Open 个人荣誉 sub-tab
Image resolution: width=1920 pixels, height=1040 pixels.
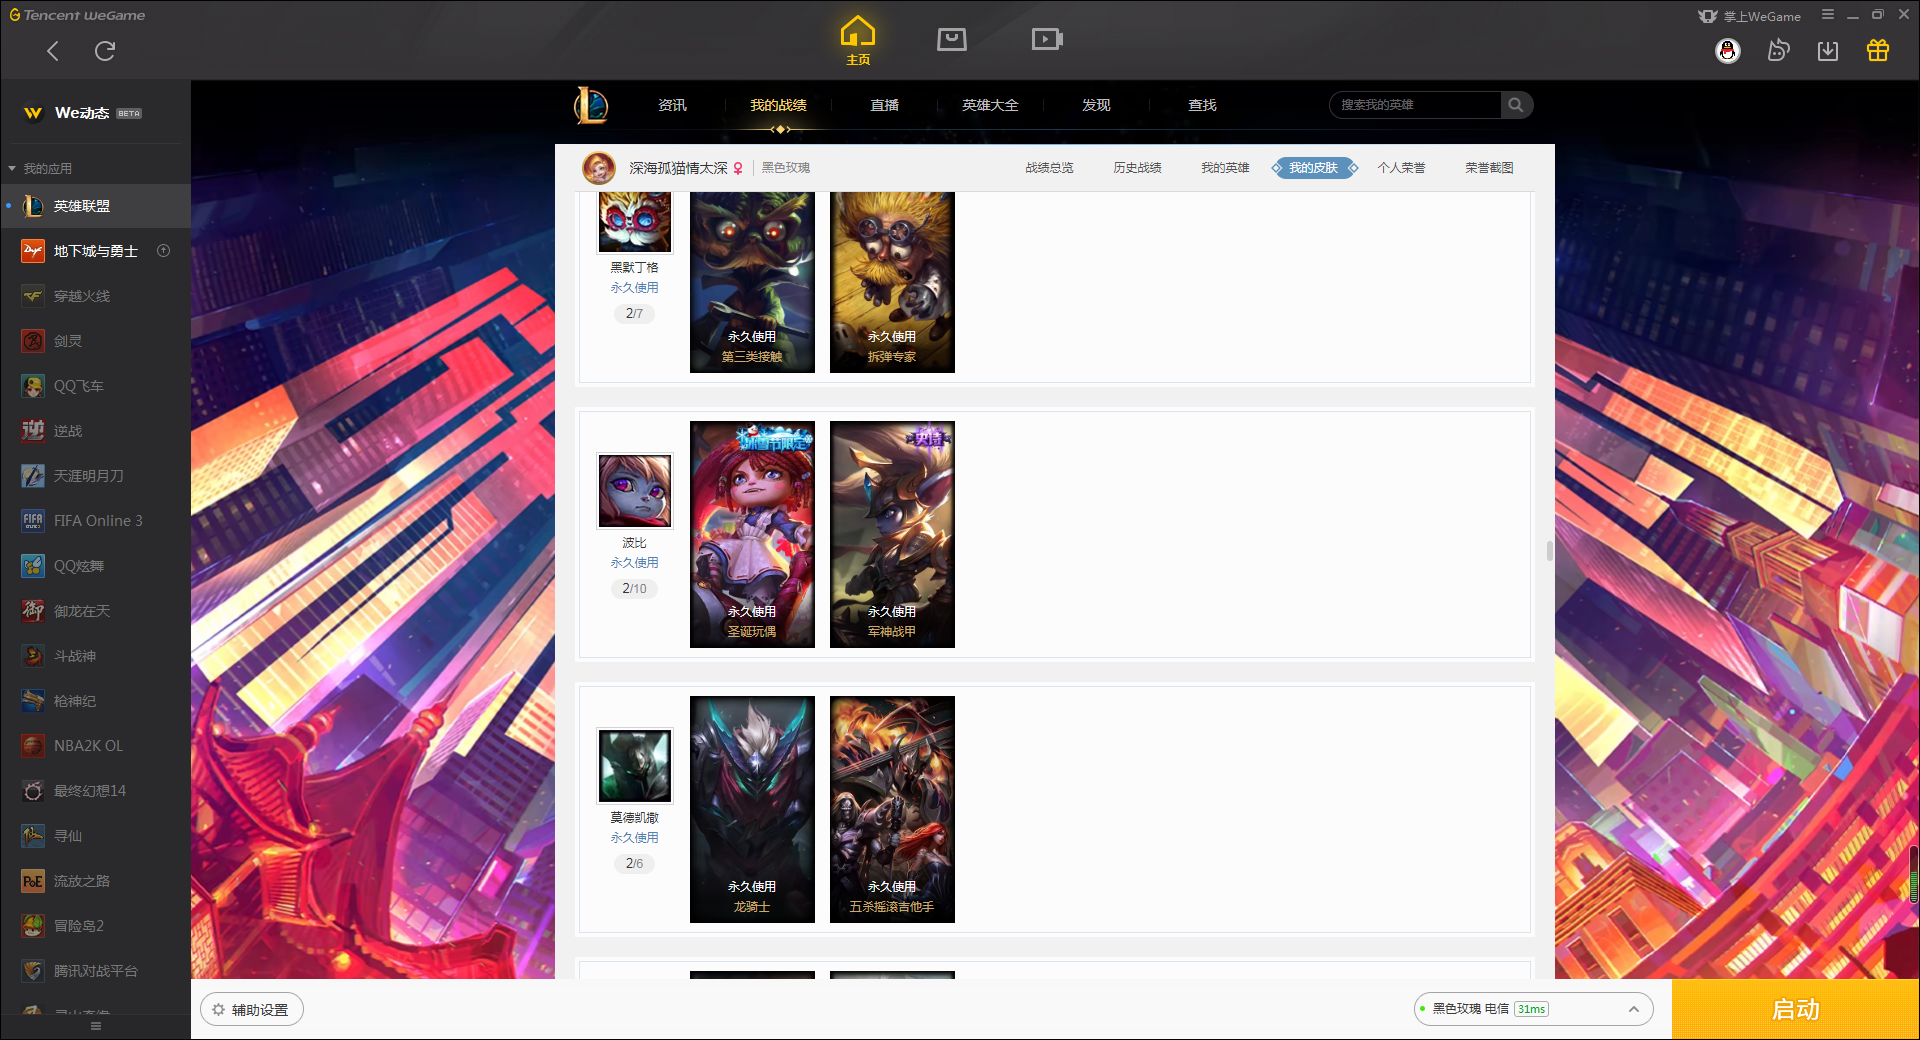pos(1401,168)
